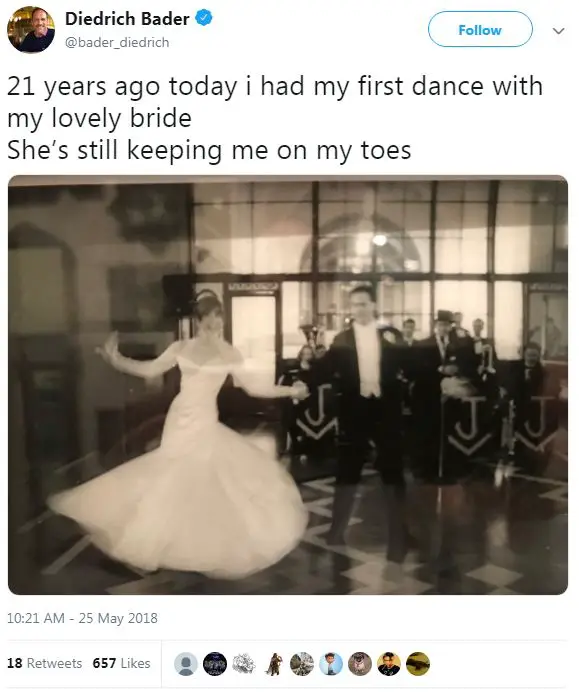This screenshot has width=579, height=693.
Task: Click the white sketch liker avatar
Action: [x=244, y=664]
